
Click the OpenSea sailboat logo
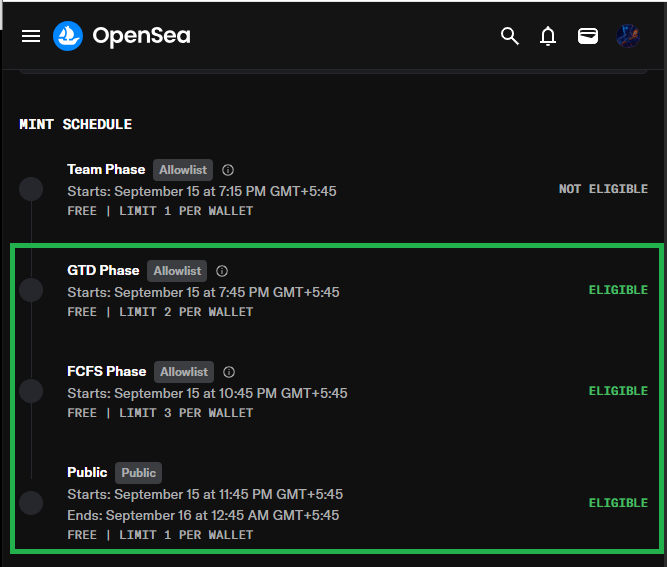(68, 36)
